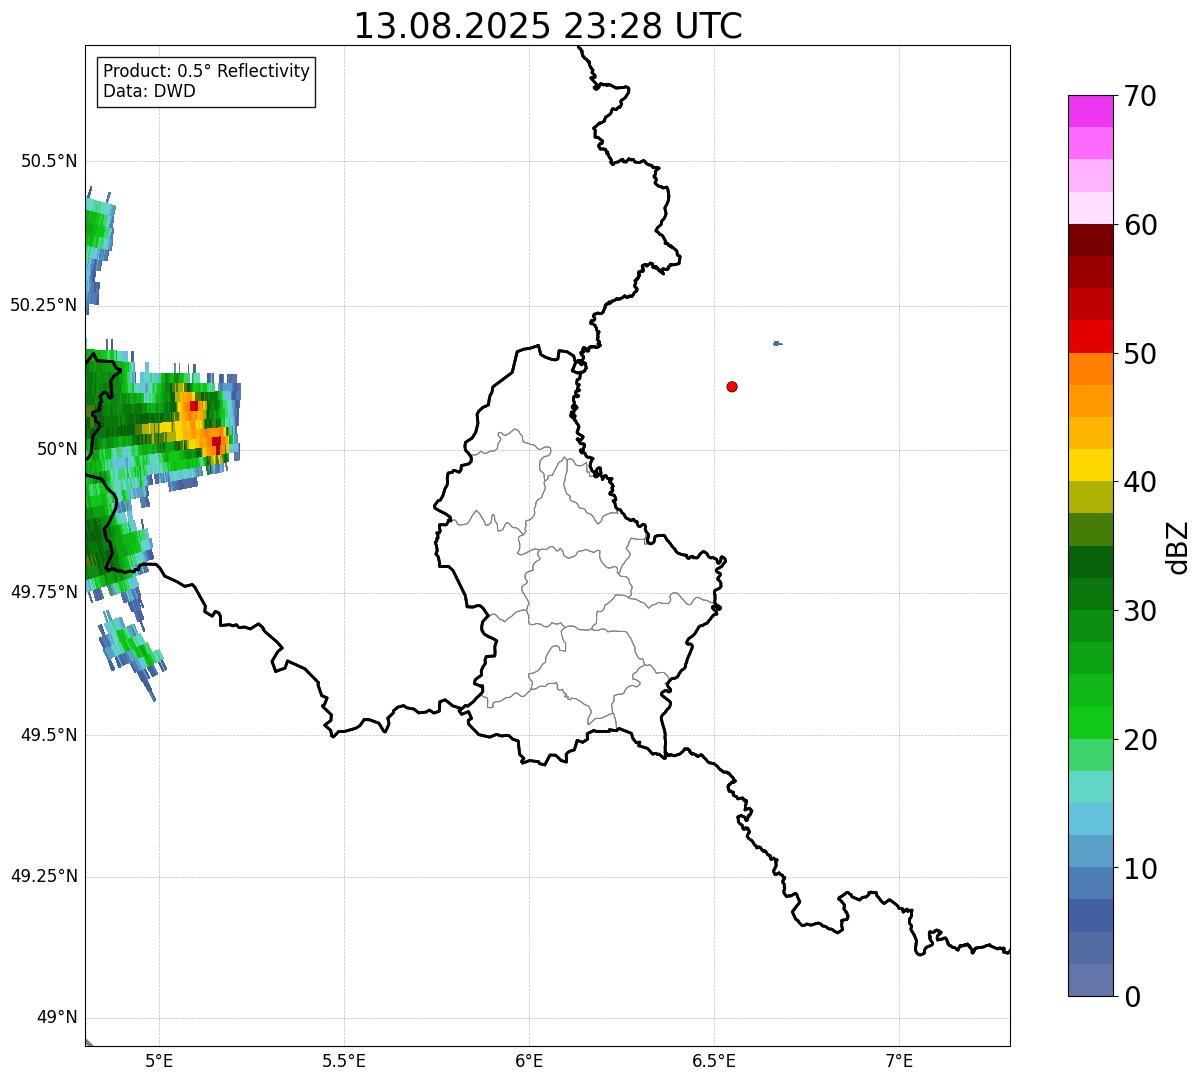
Task: Click the 'Product: 0.5° Reflectivity' label
Action: [x=206, y=71]
